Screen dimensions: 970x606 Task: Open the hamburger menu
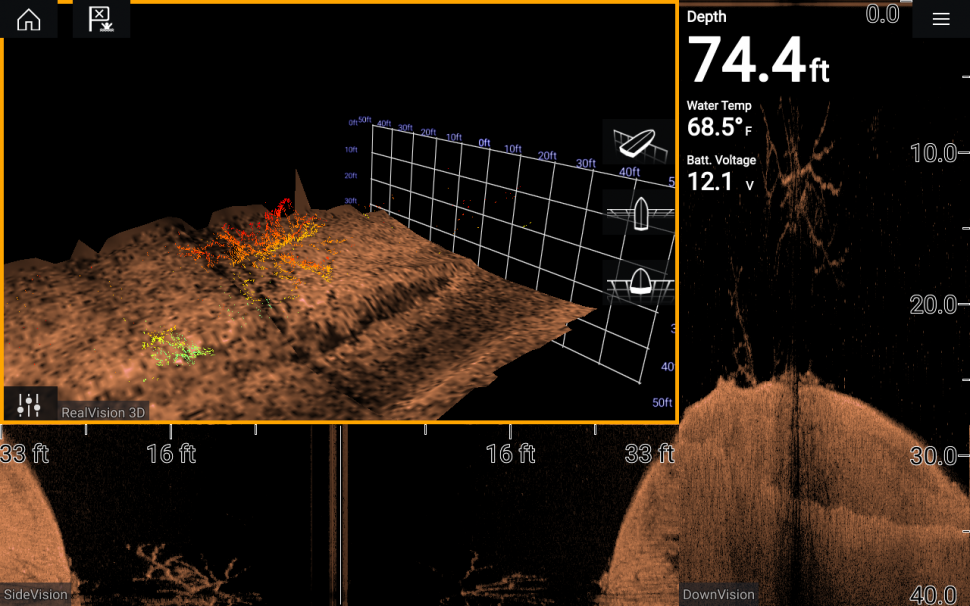pyautogui.click(x=940, y=19)
